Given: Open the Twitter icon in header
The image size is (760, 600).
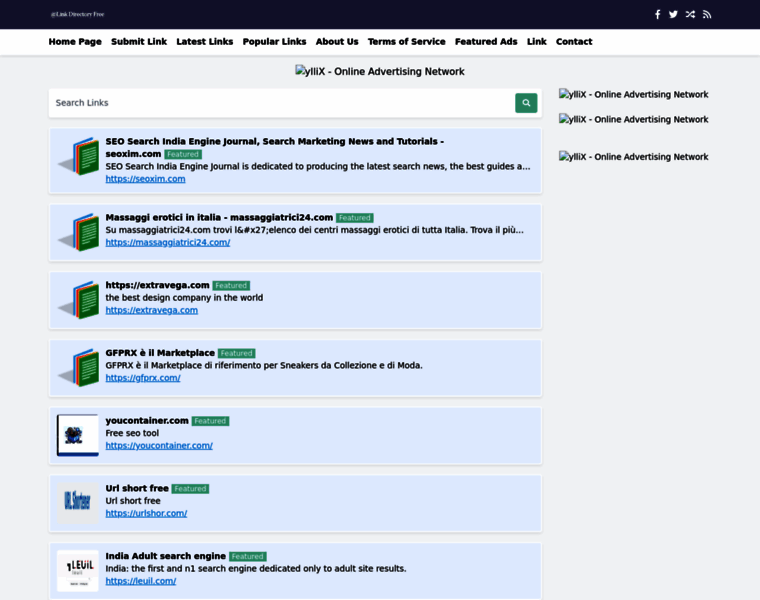Looking at the screenshot, I should [673, 15].
